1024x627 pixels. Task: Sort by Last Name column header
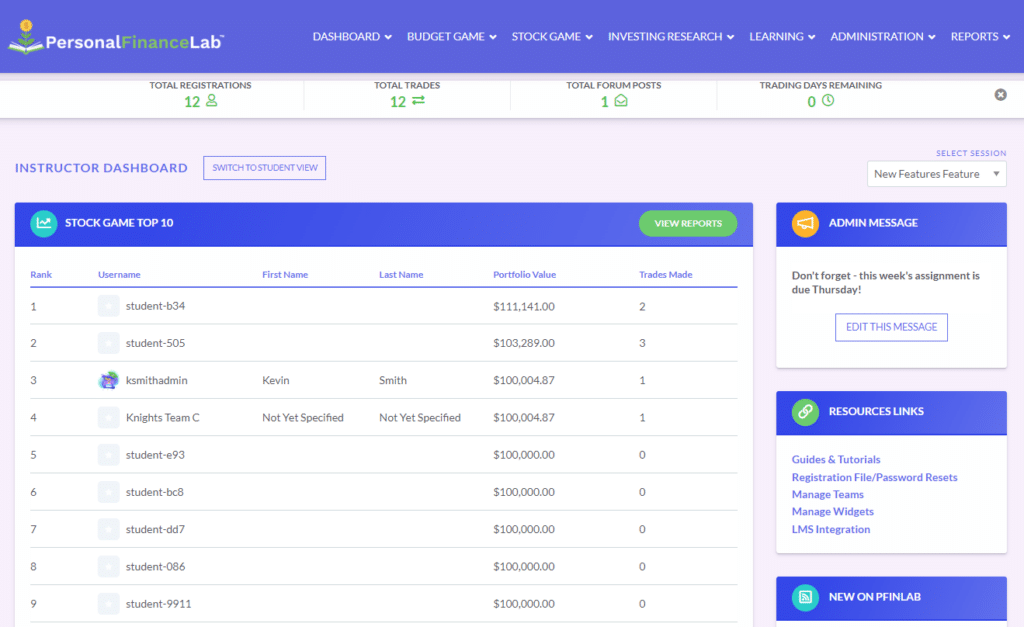click(x=401, y=274)
